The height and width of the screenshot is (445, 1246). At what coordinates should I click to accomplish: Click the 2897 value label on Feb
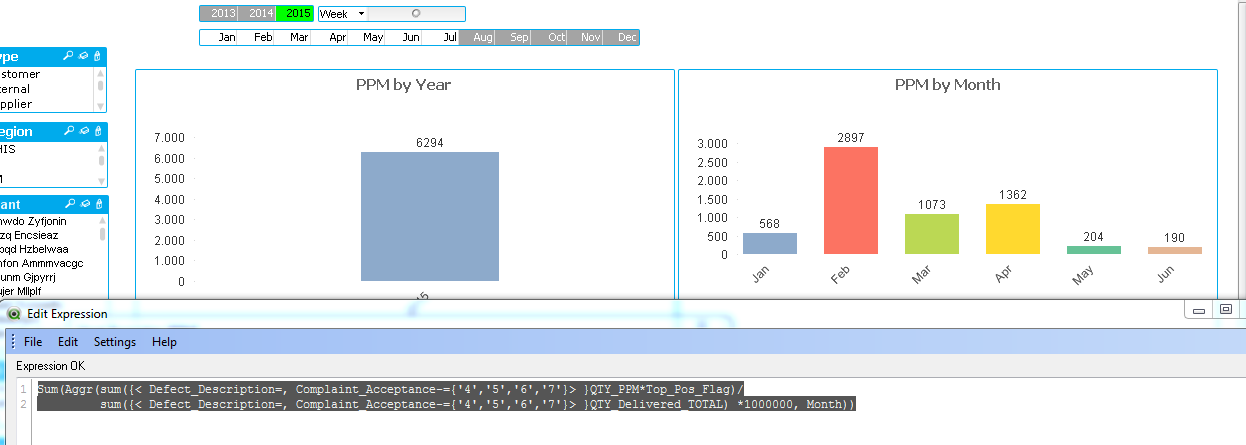(851, 138)
